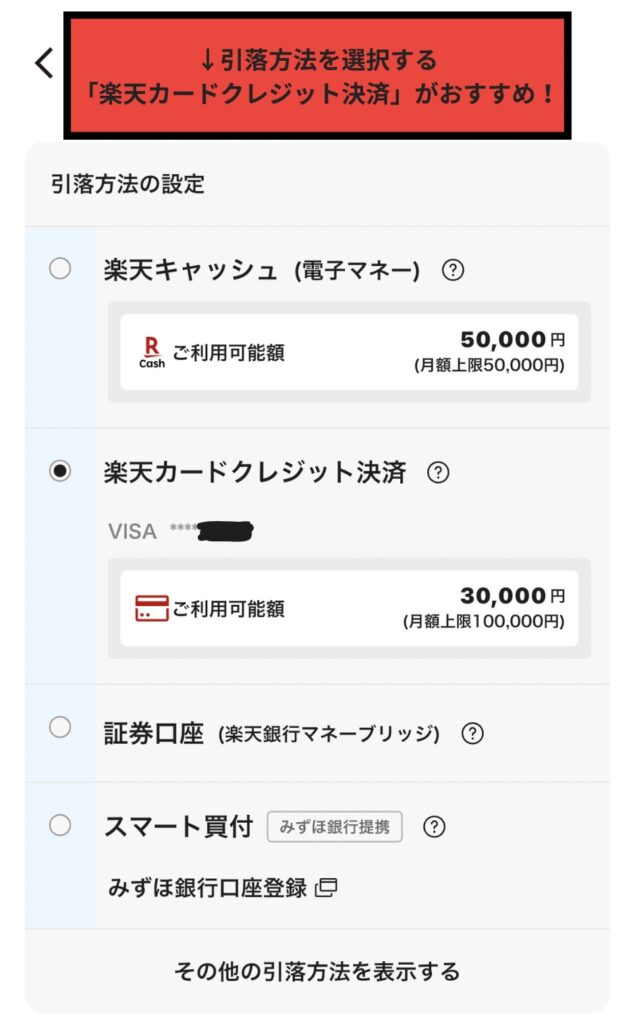The width and height of the screenshot is (635, 1024).
Task: Expand その他の引落方法を表示する
Action: coord(317,971)
